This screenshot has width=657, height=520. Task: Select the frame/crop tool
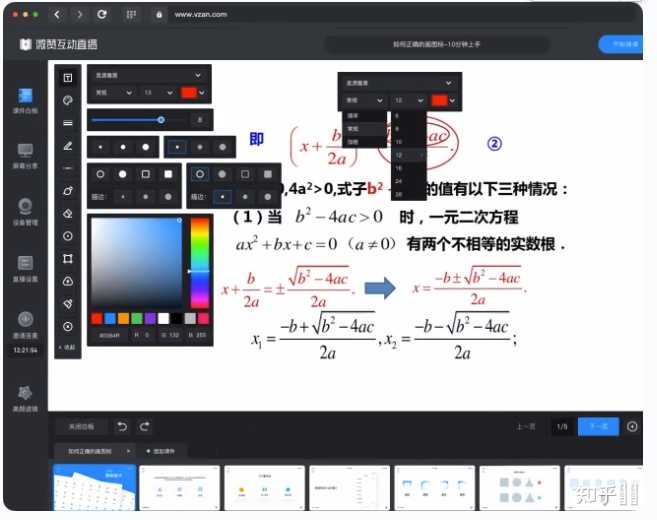[67, 259]
